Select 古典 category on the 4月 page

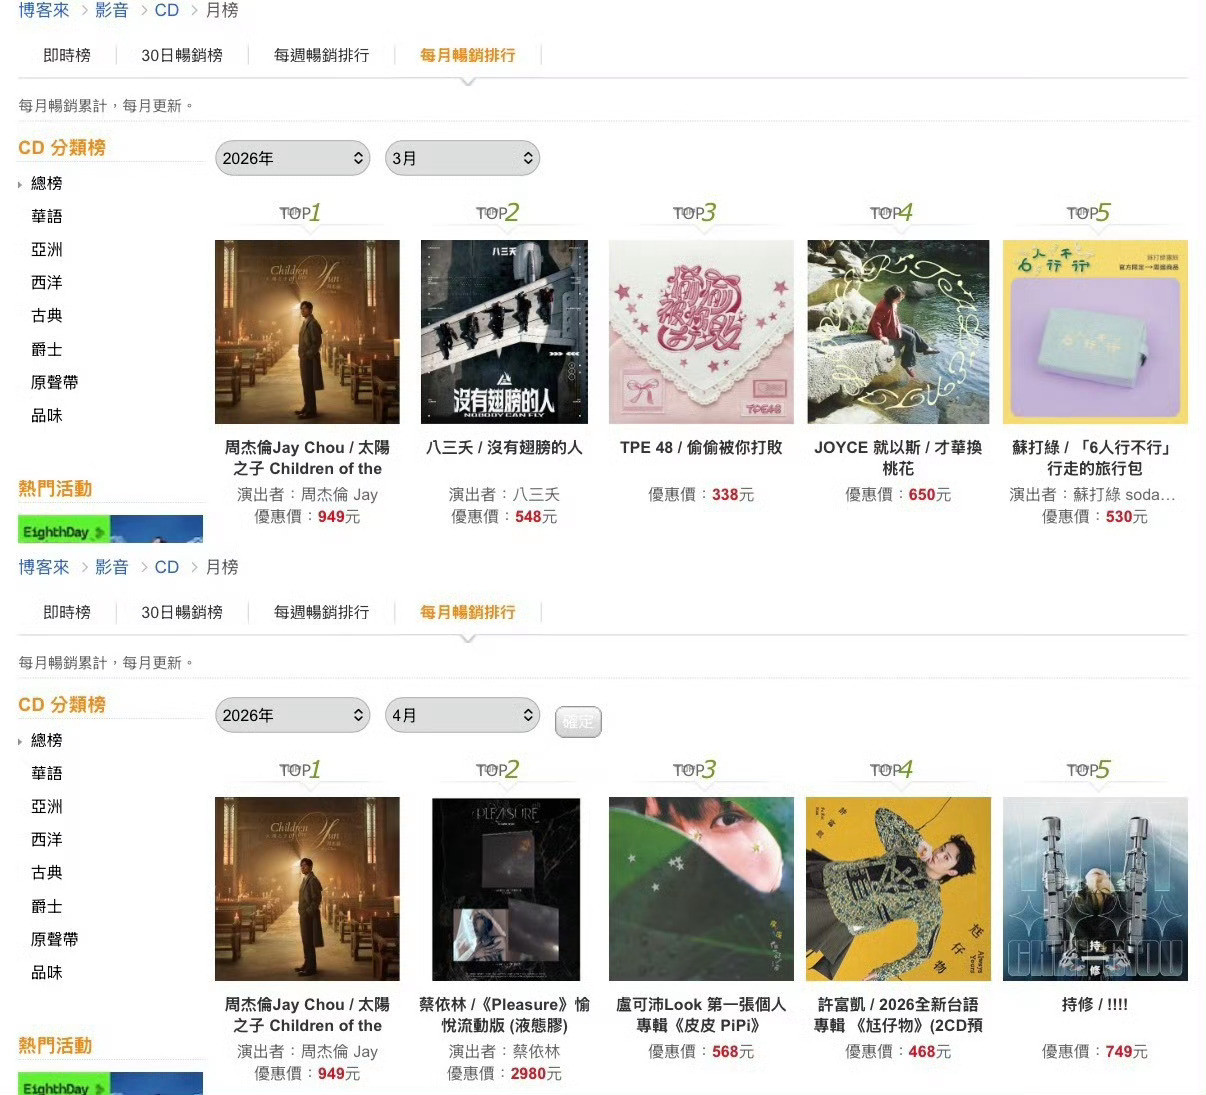(x=47, y=872)
